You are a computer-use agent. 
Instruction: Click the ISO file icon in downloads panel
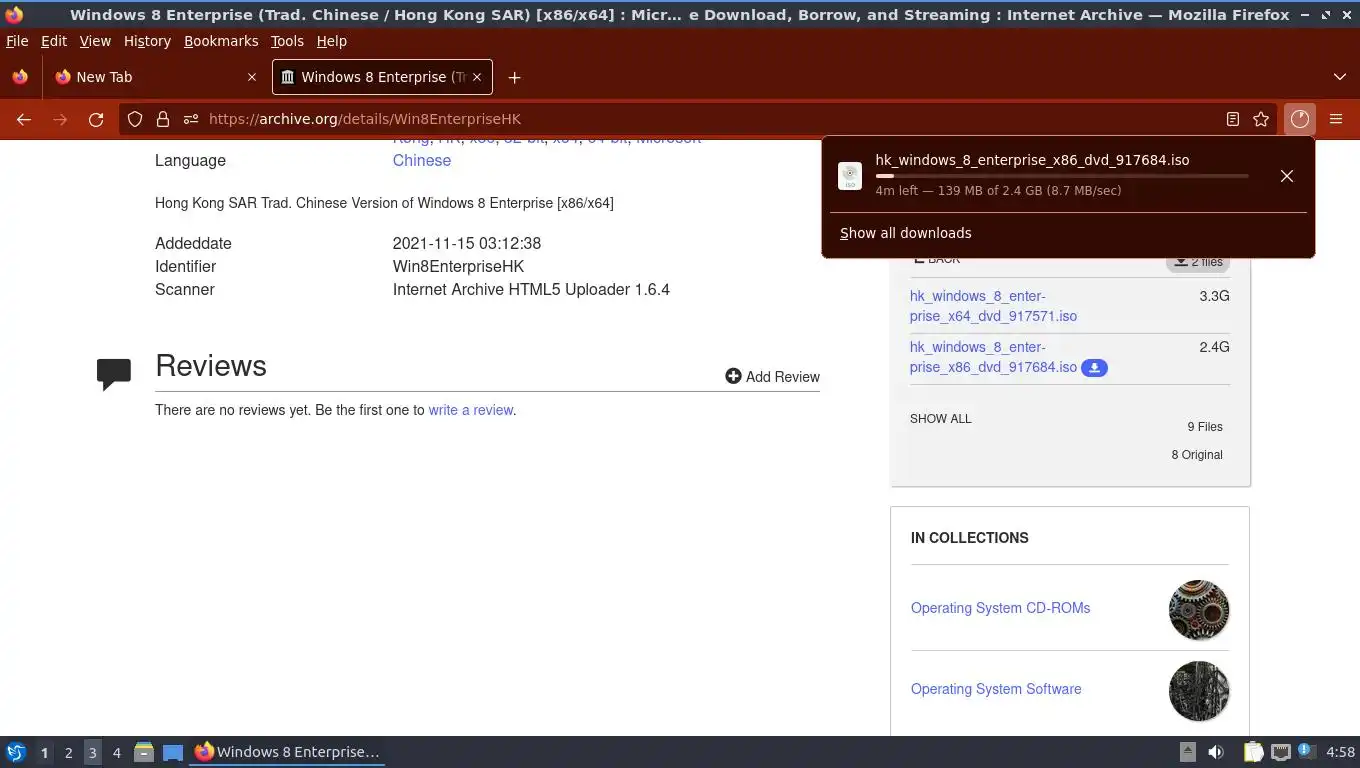point(850,176)
